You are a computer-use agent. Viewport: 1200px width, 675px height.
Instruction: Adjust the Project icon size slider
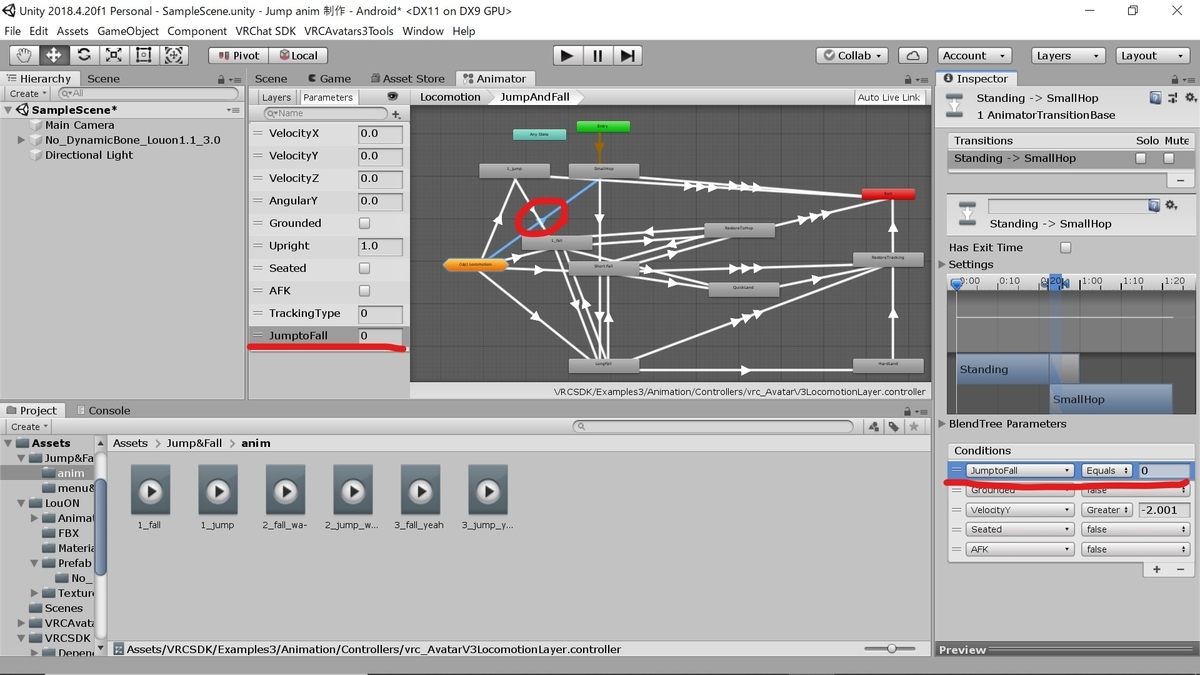click(x=891, y=649)
